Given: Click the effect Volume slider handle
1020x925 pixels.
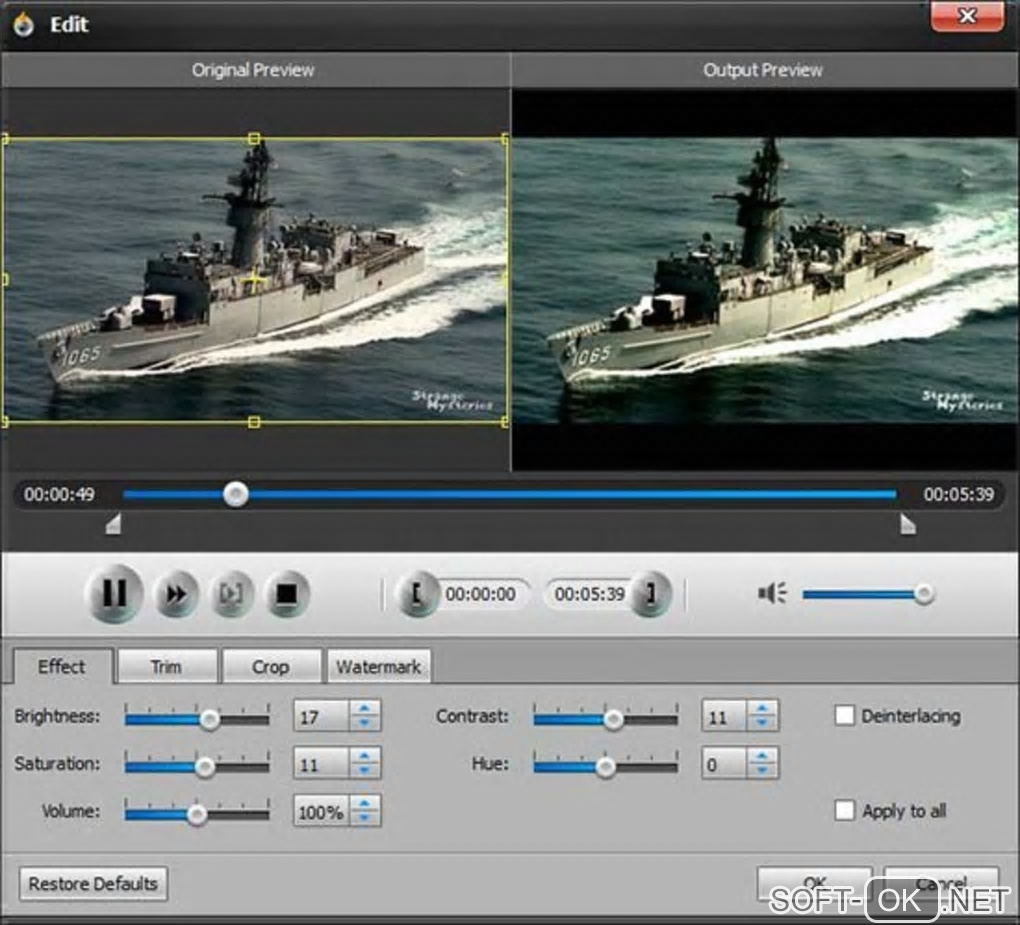Looking at the screenshot, I should tap(197, 814).
